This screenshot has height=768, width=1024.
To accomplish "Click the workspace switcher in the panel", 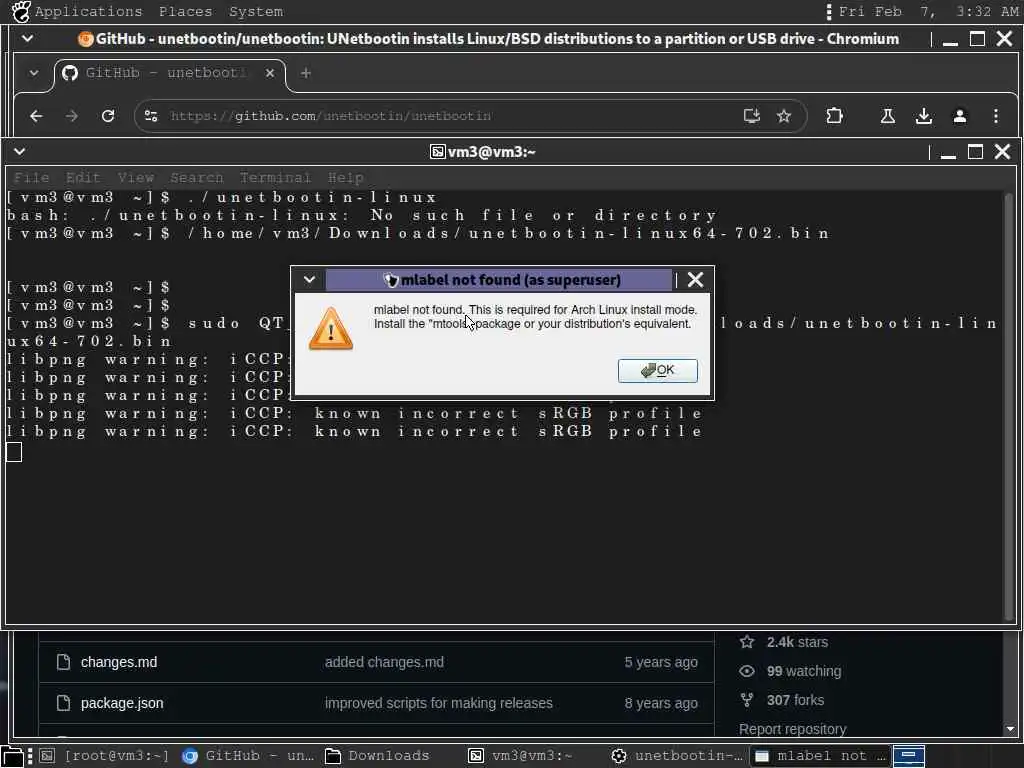I will pyautogui.click(x=909, y=756).
